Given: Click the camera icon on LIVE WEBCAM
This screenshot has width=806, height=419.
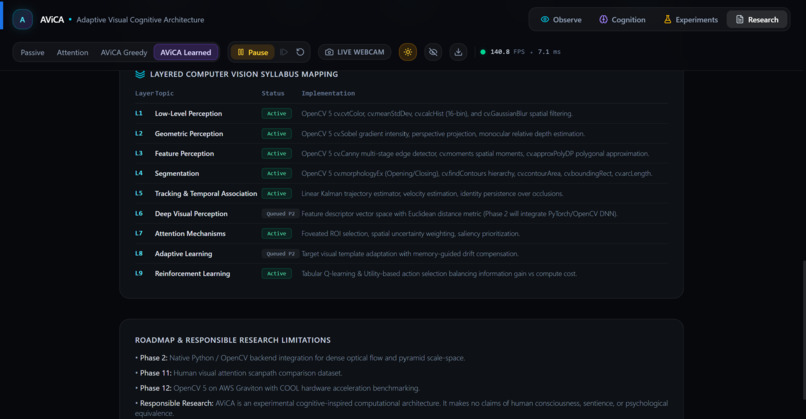Looking at the screenshot, I should [329, 52].
